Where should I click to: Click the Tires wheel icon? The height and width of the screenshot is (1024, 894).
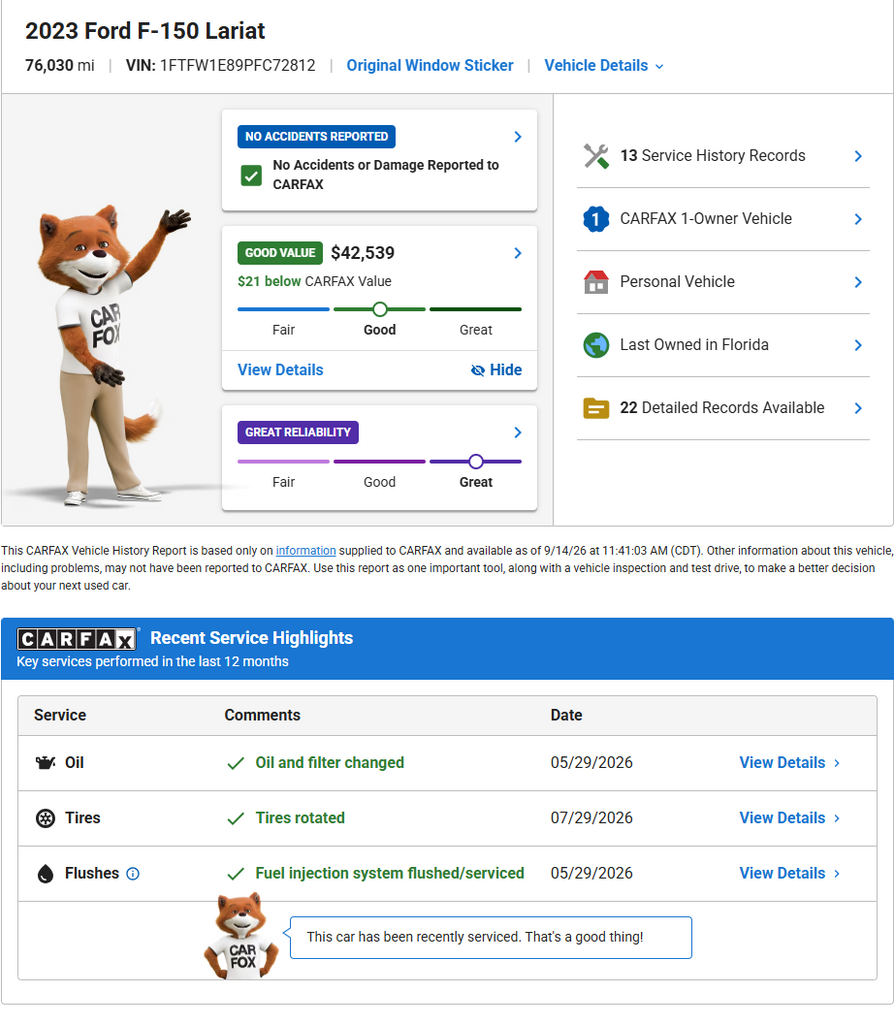click(45, 818)
